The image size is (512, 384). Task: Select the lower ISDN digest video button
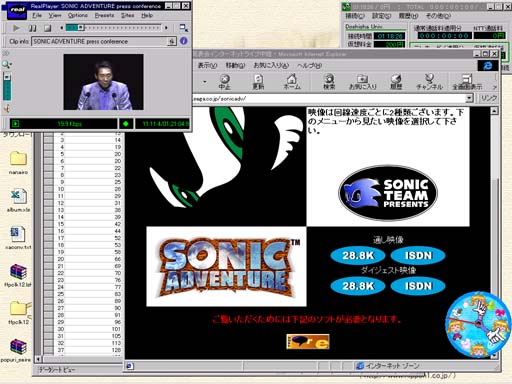click(x=418, y=286)
